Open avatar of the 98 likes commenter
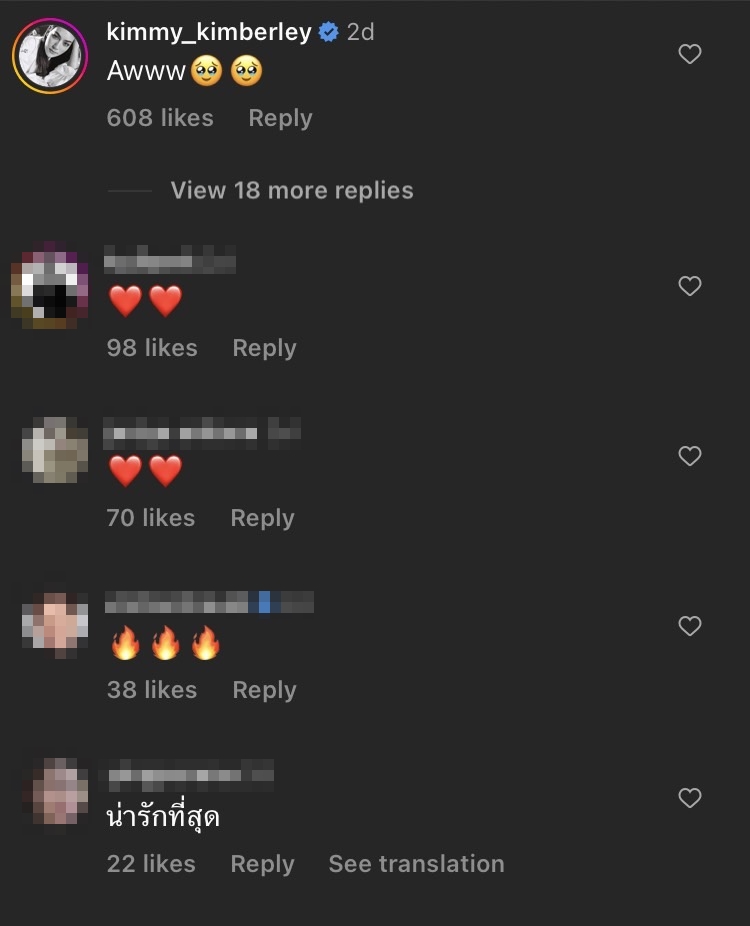This screenshot has width=750, height=926. (x=50, y=285)
